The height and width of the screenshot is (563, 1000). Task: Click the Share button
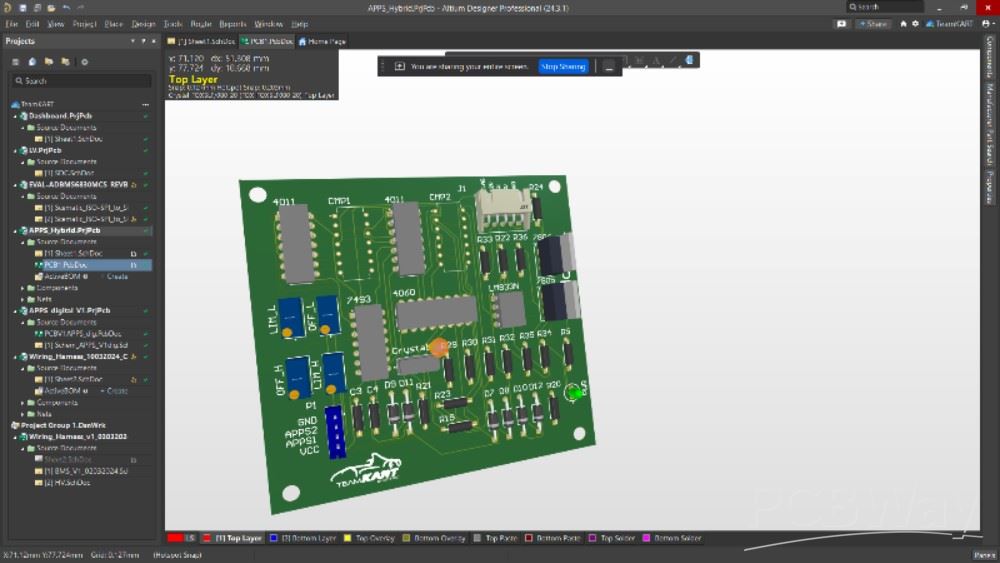(873, 23)
